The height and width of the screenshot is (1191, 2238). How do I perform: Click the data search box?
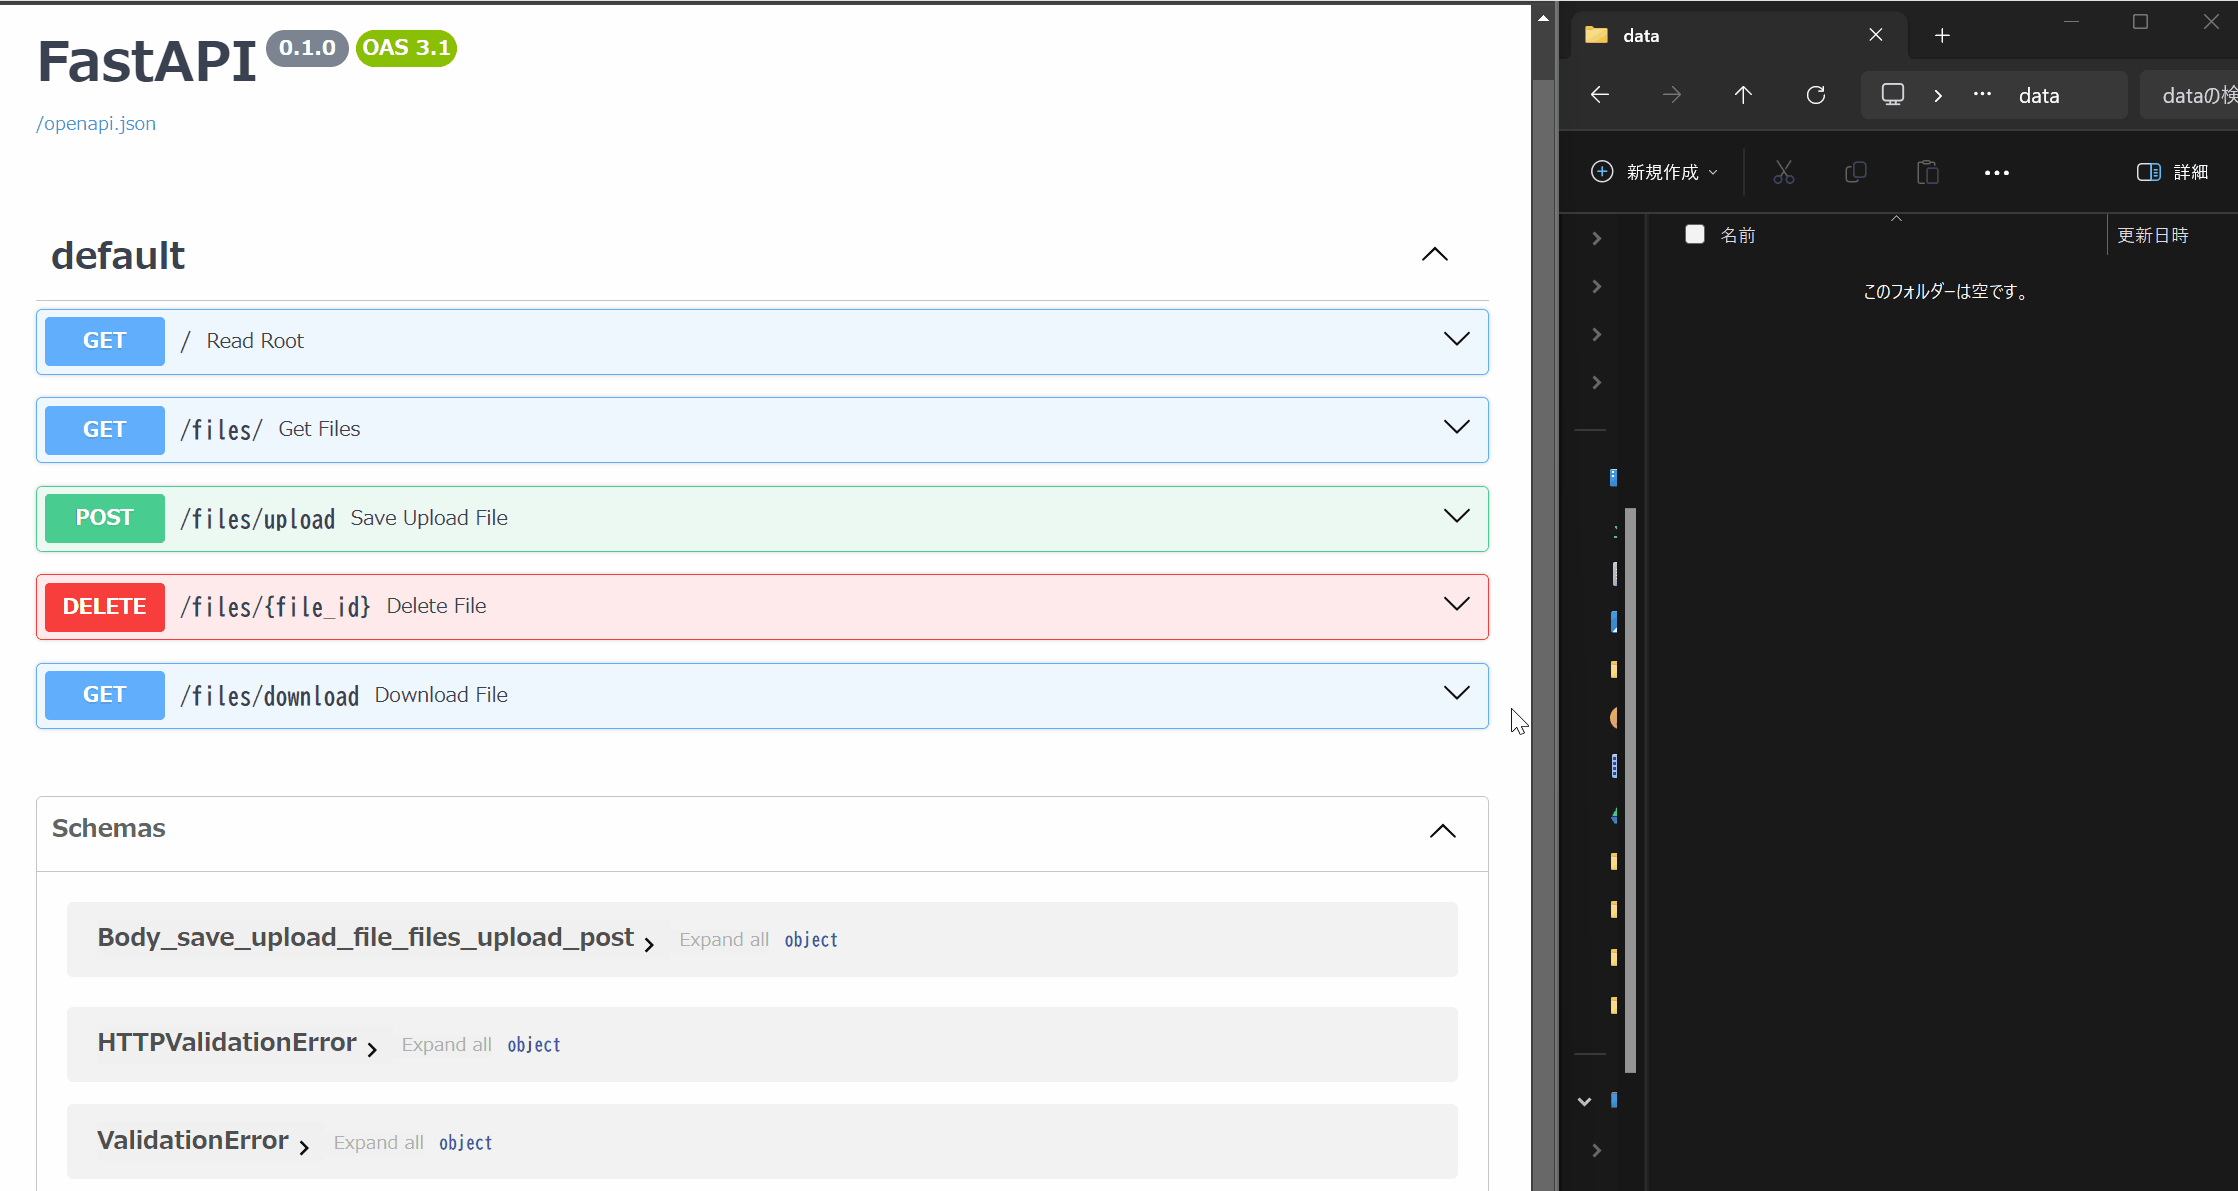[2190, 95]
